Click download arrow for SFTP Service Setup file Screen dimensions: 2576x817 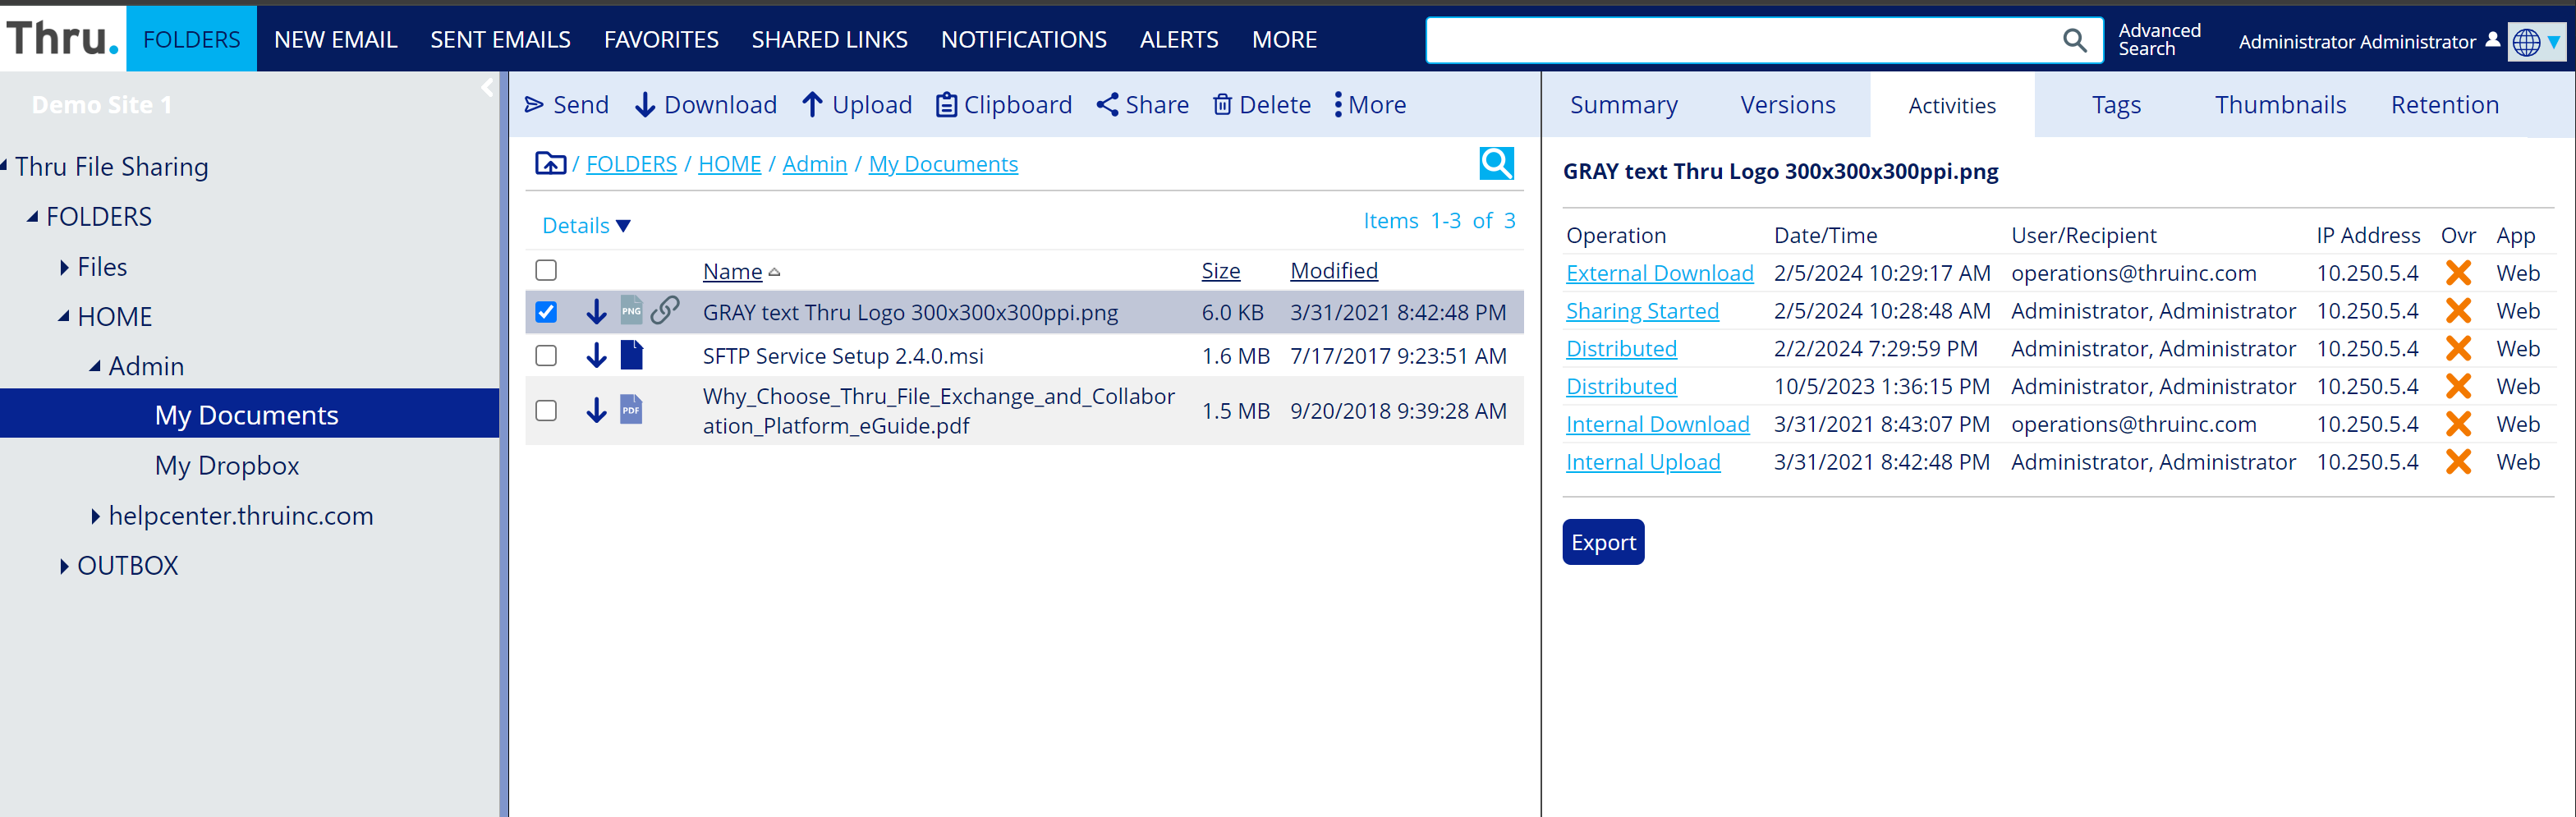(596, 356)
